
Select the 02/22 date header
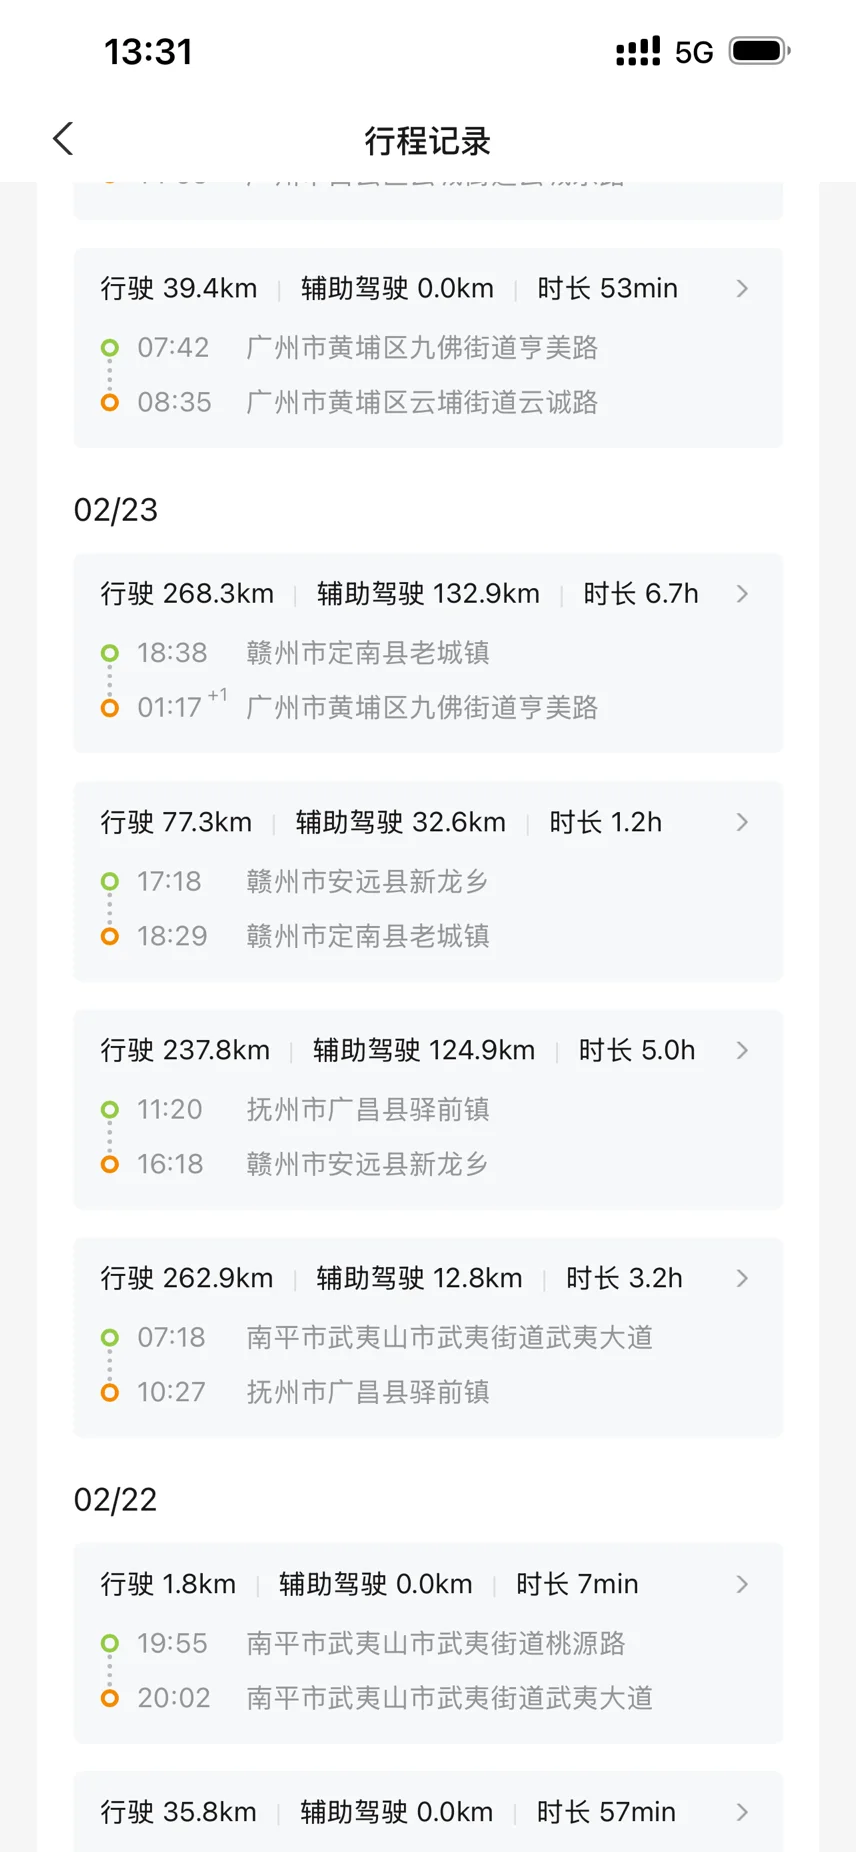116,1500
